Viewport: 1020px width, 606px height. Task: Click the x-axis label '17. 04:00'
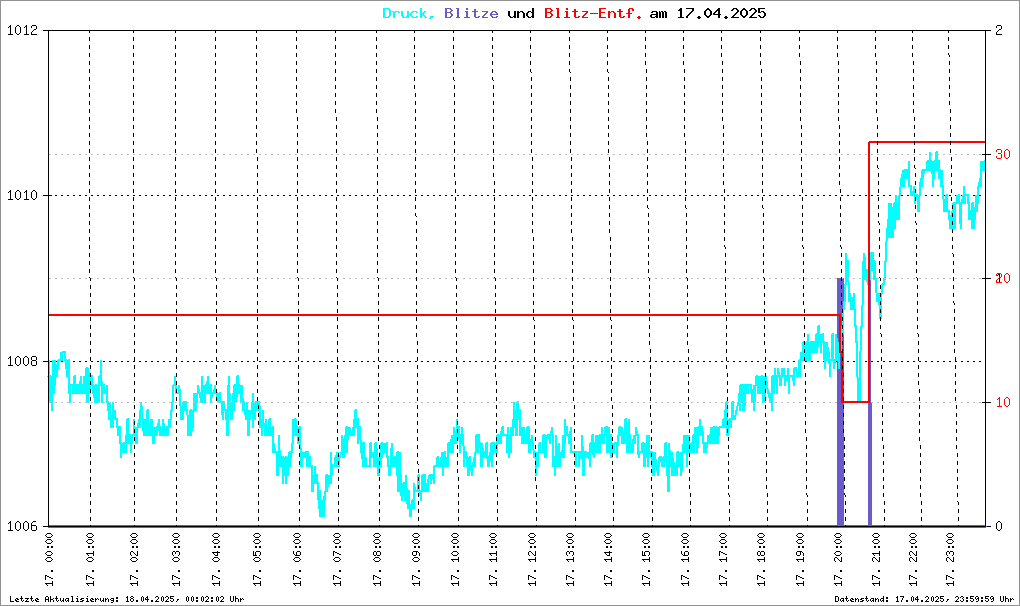point(217,560)
